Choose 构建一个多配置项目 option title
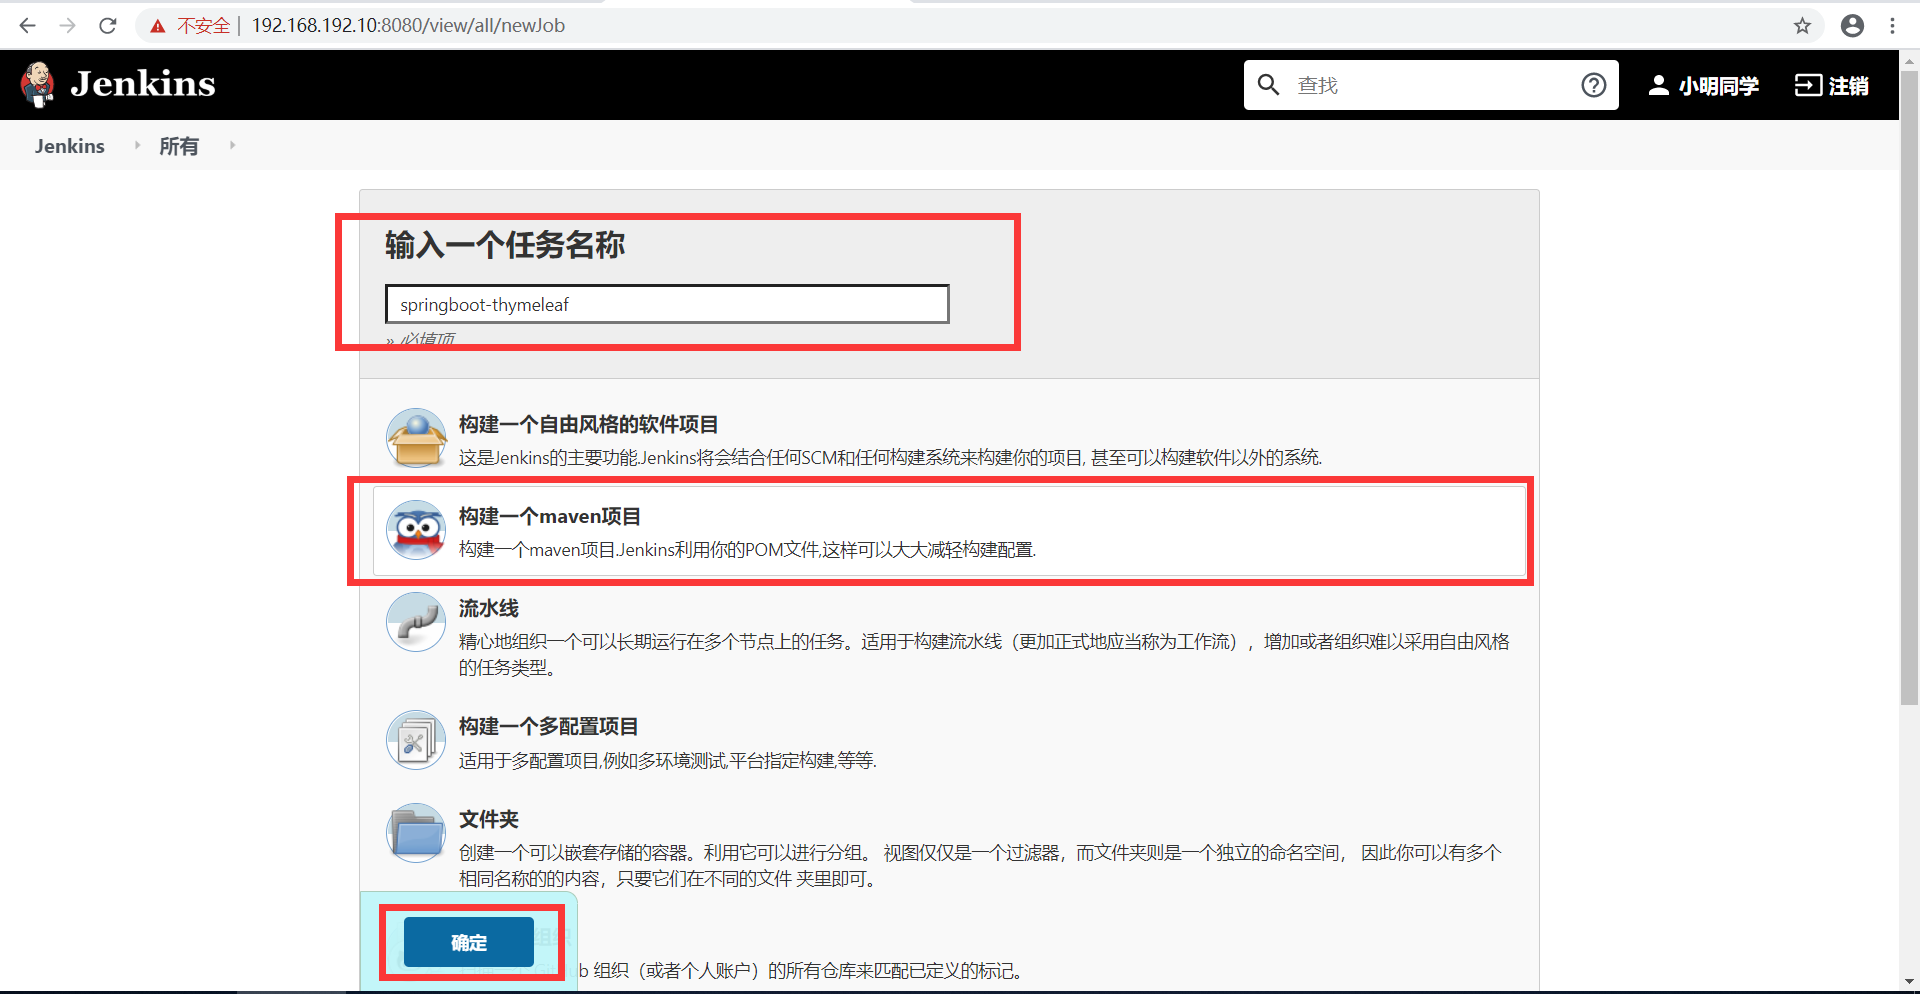 pos(548,726)
